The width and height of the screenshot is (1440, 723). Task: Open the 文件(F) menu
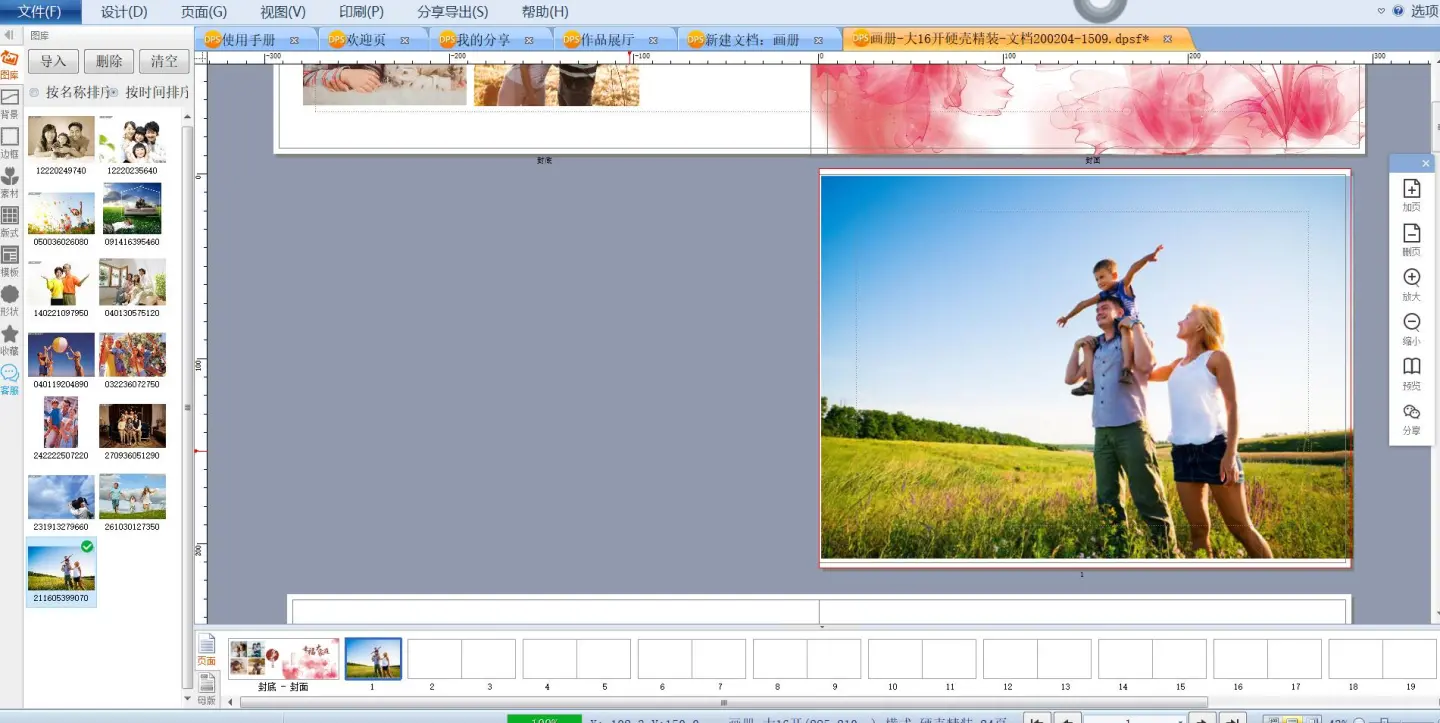[39, 12]
